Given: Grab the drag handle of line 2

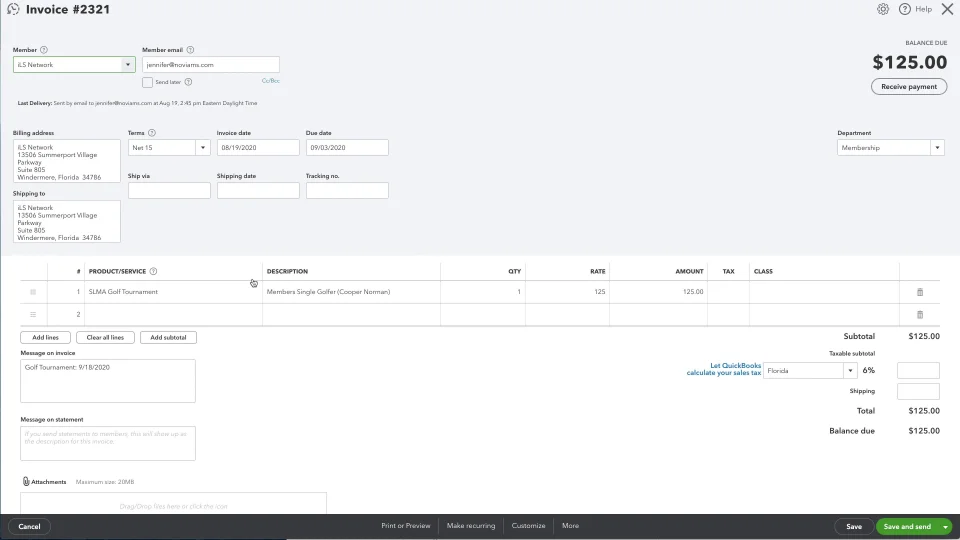Looking at the screenshot, I should coord(33,315).
